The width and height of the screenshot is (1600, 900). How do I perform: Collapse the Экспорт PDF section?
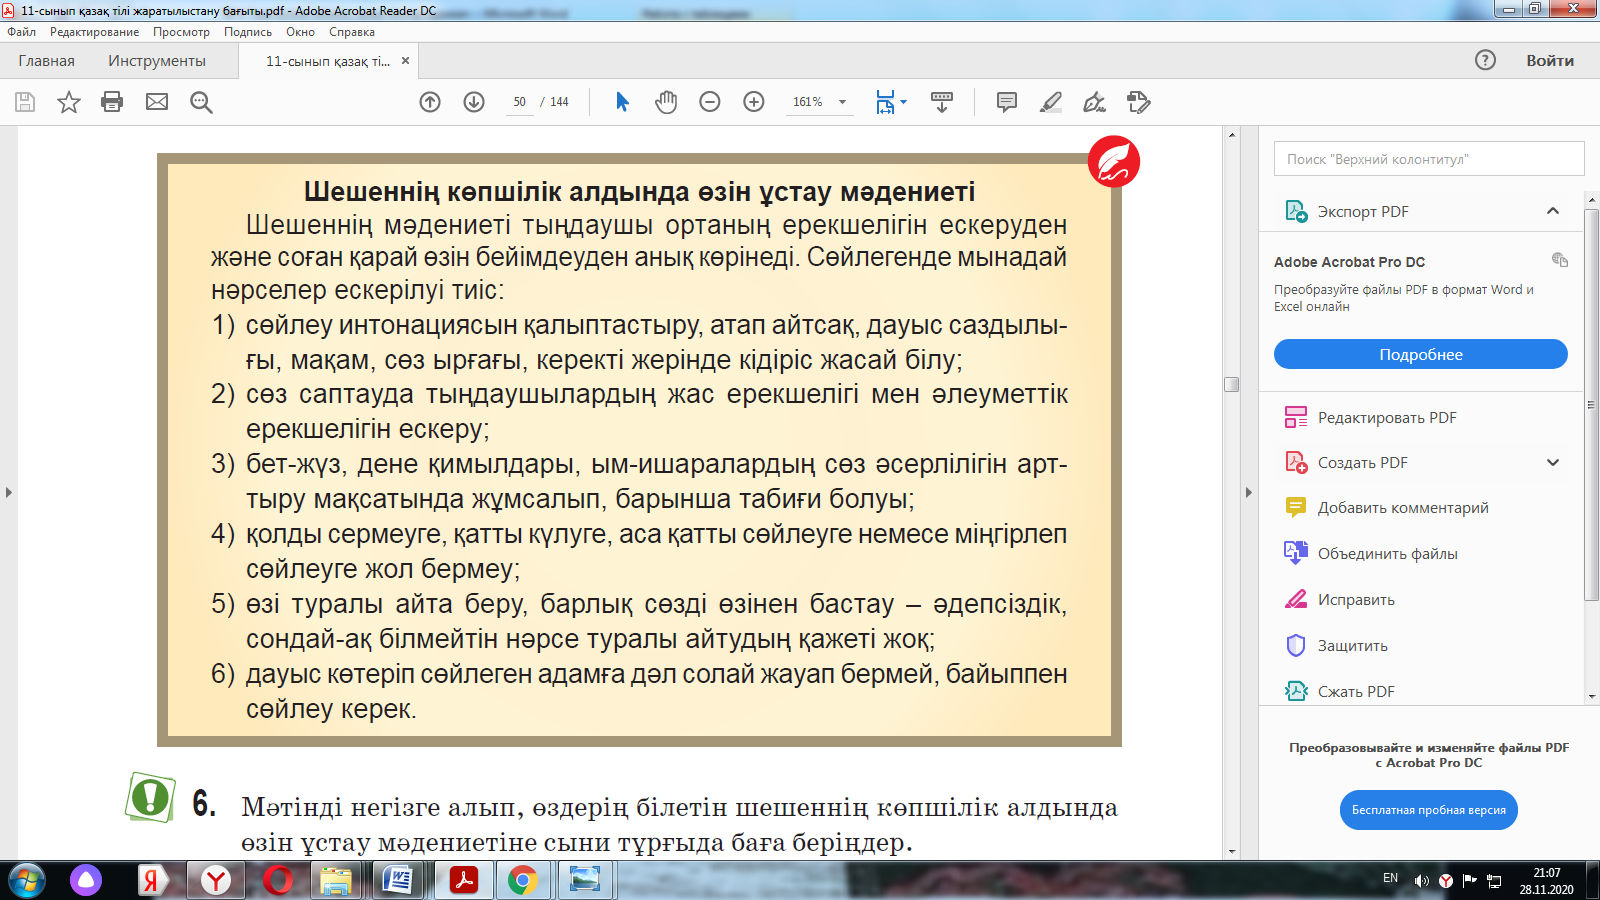[1552, 211]
